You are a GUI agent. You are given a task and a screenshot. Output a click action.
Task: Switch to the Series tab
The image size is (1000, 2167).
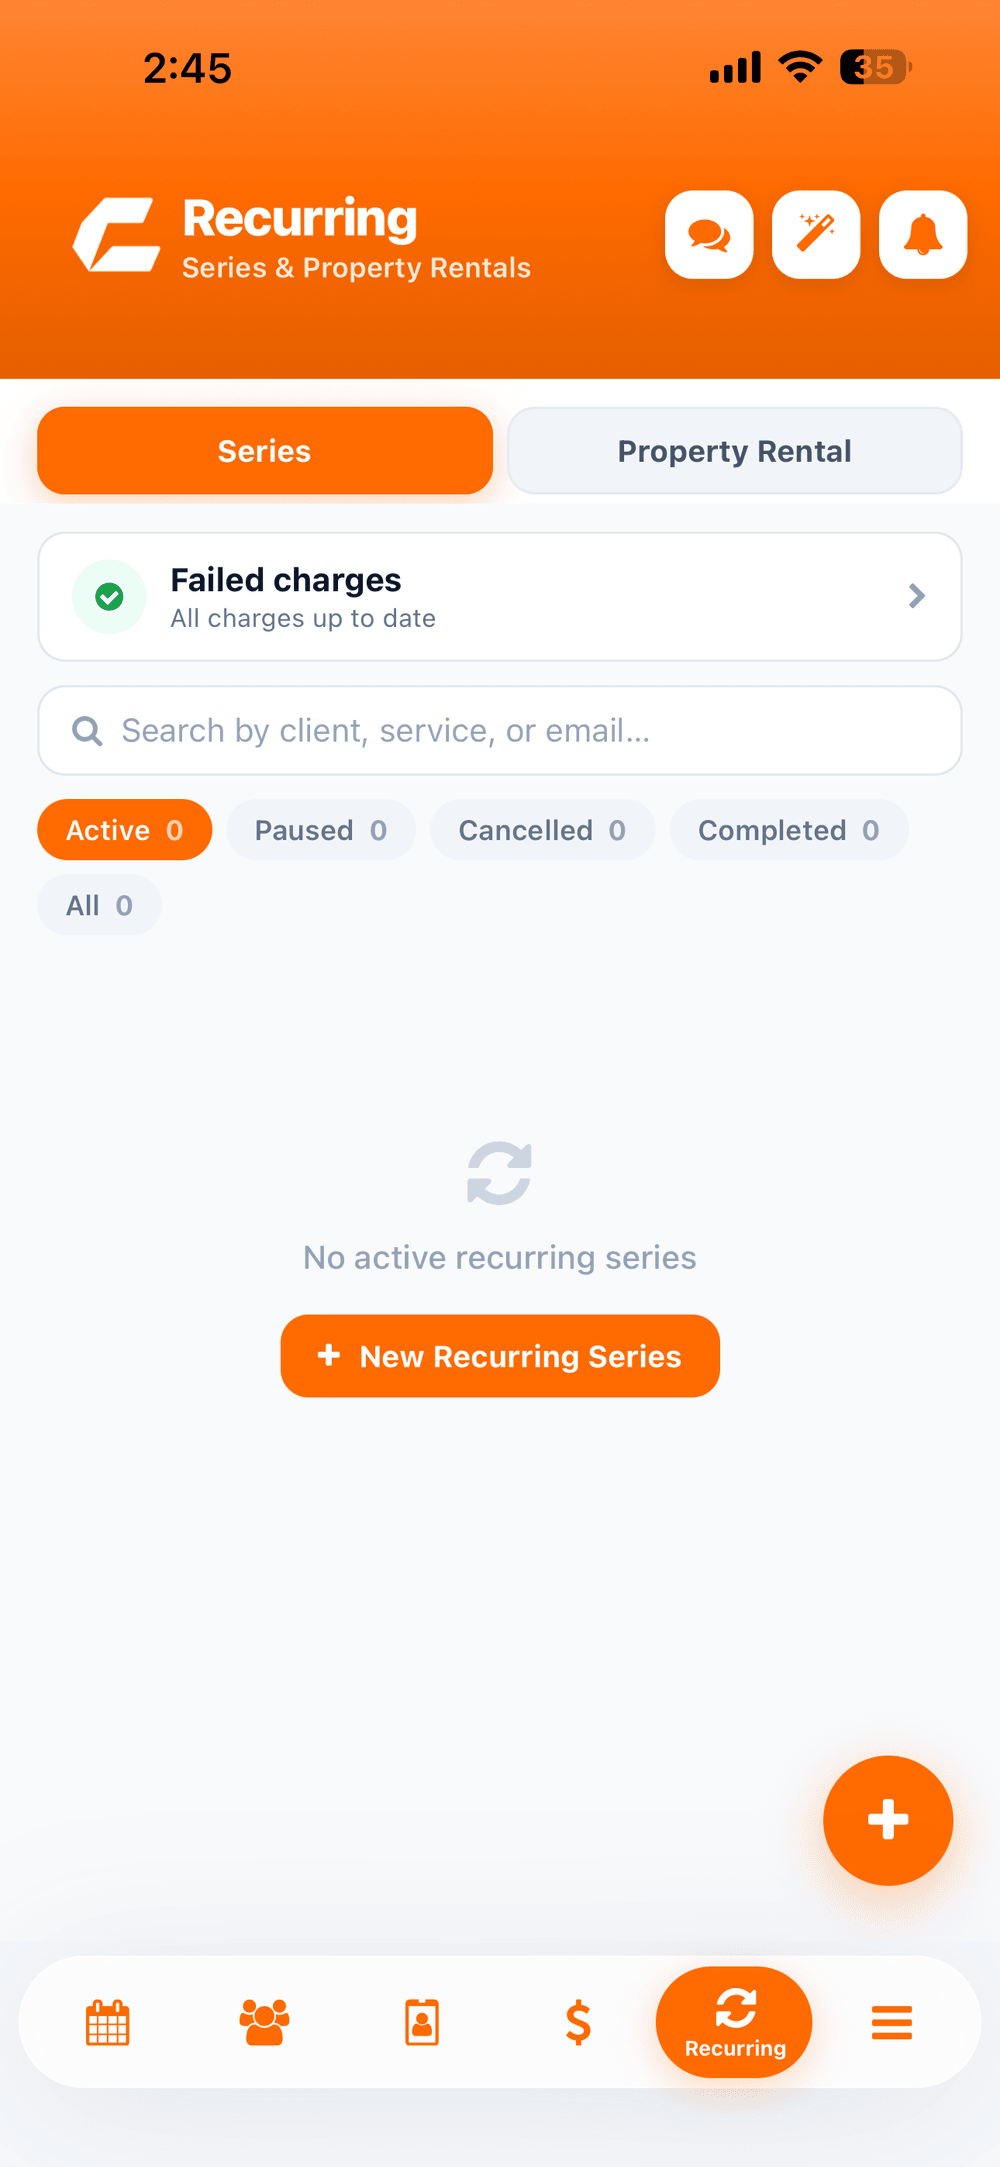tap(265, 451)
